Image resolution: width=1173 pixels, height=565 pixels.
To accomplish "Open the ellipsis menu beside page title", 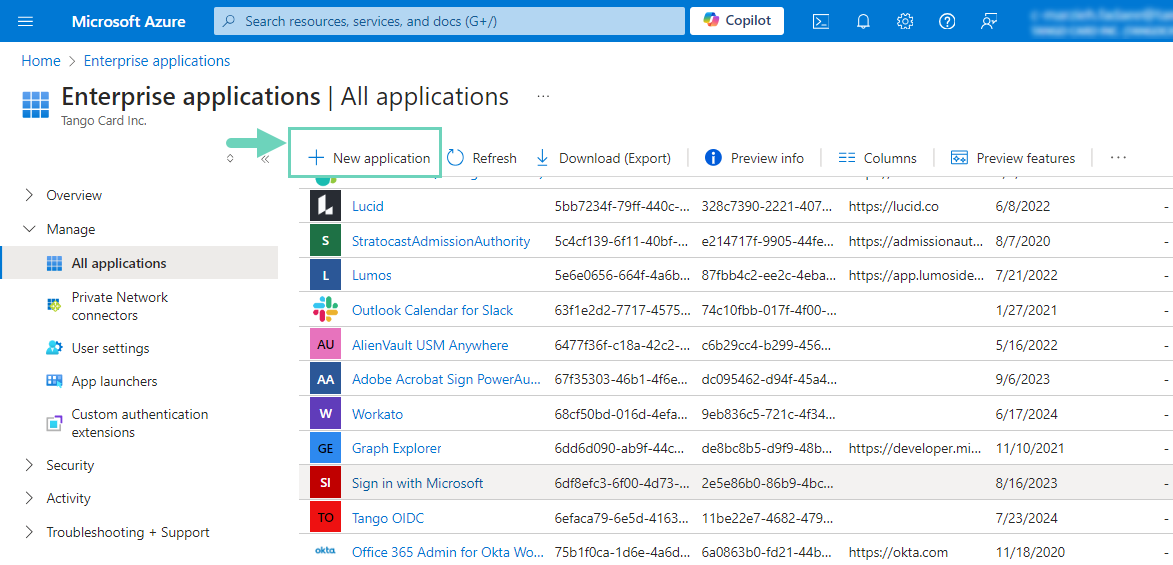I will pyautogui.click(x=543, y=97).
